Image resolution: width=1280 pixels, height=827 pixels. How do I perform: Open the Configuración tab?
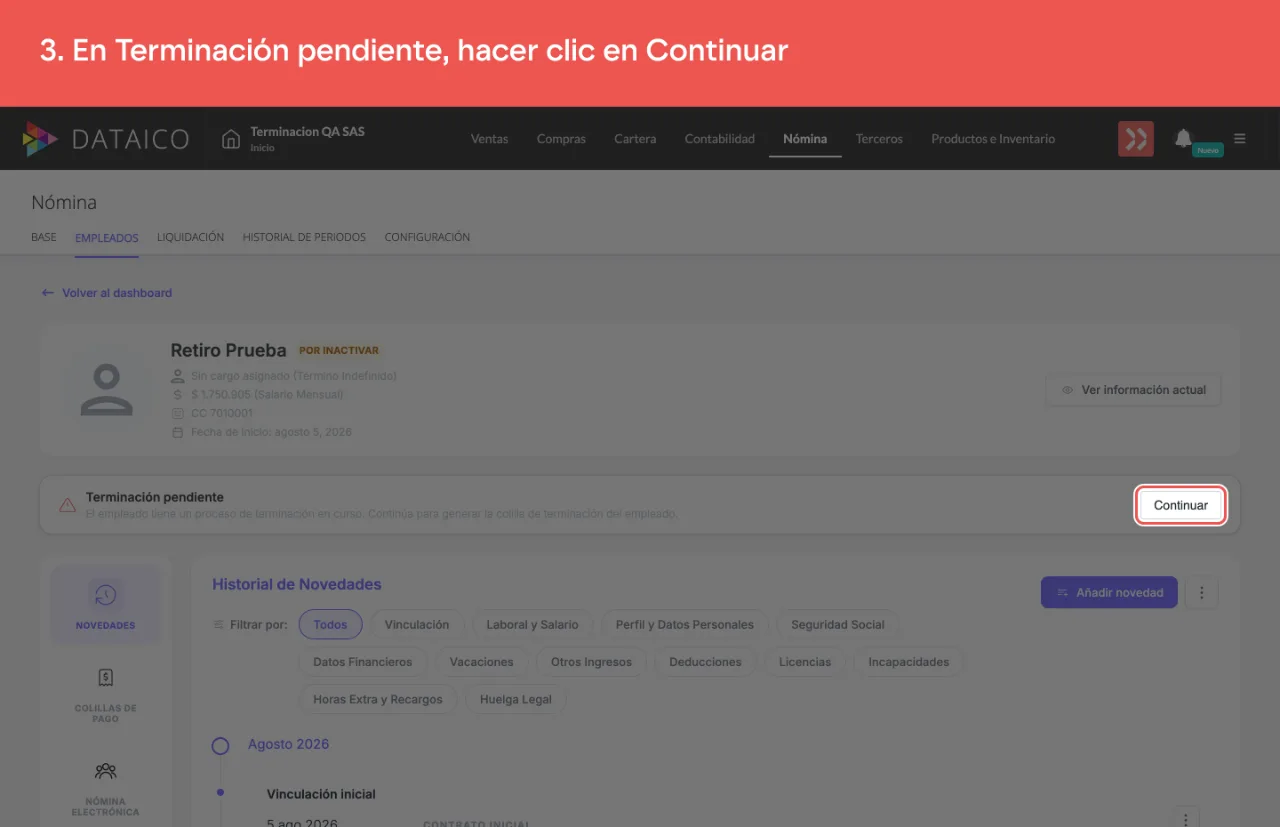point(427,237)
